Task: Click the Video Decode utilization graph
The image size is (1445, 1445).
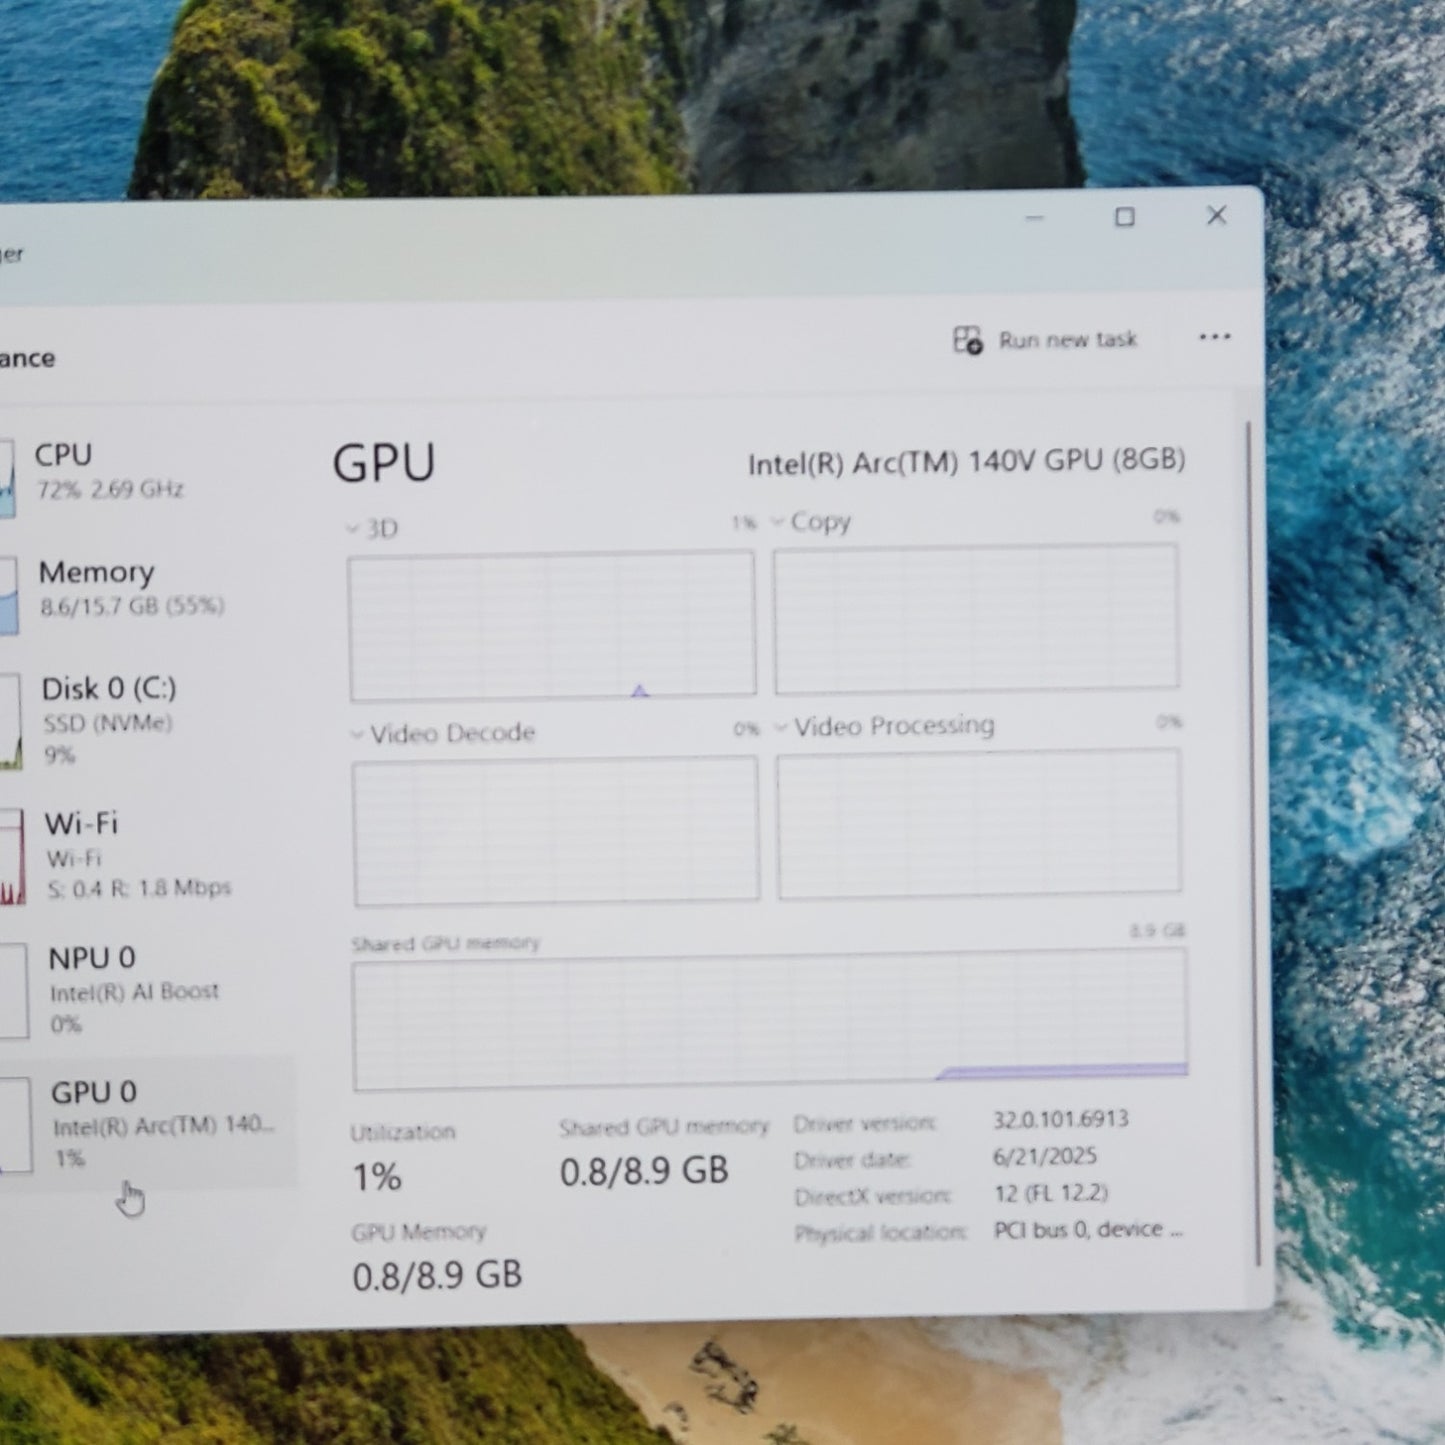Action: [555, 830]
